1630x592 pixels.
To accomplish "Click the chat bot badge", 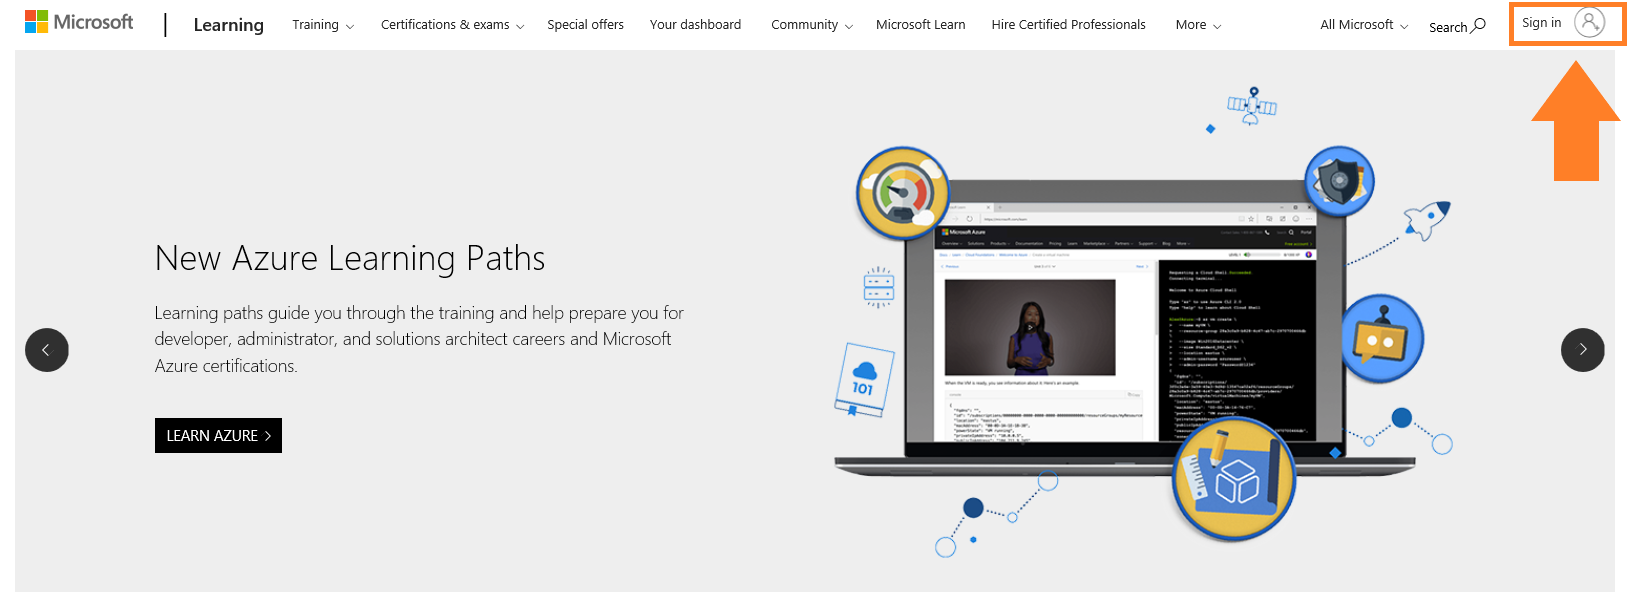I will [1382, 339].
